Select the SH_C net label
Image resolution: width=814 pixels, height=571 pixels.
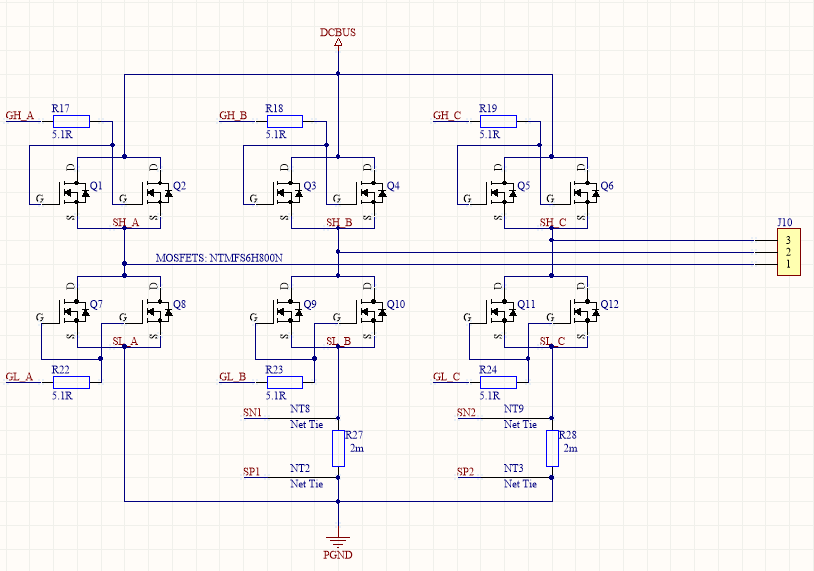click(x=553, y=222)
